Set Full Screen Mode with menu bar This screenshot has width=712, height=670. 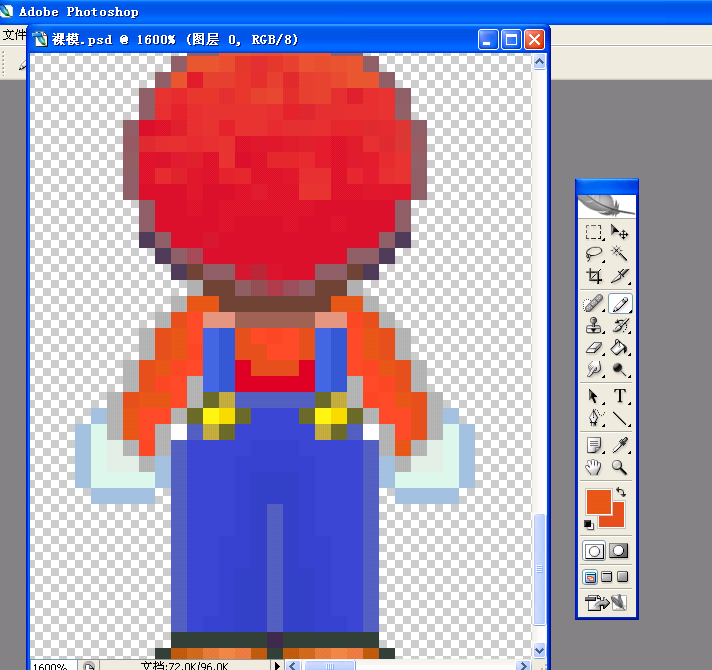606,577
